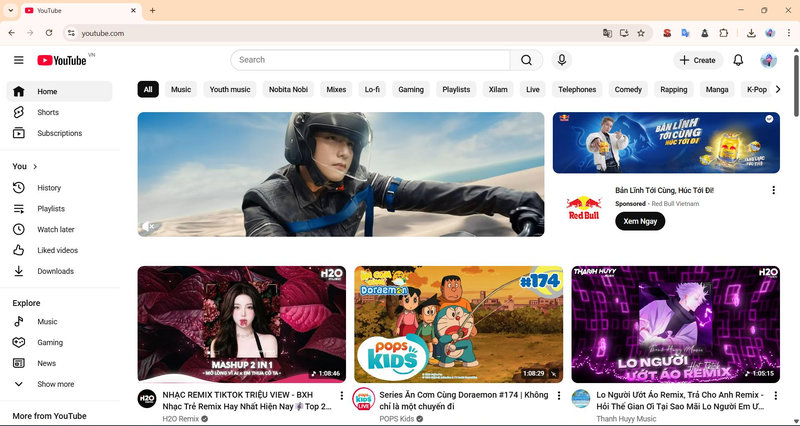This screenshot has width=800, height=426.
Task: Click the YouTube logo
Action: click(62, 60)
